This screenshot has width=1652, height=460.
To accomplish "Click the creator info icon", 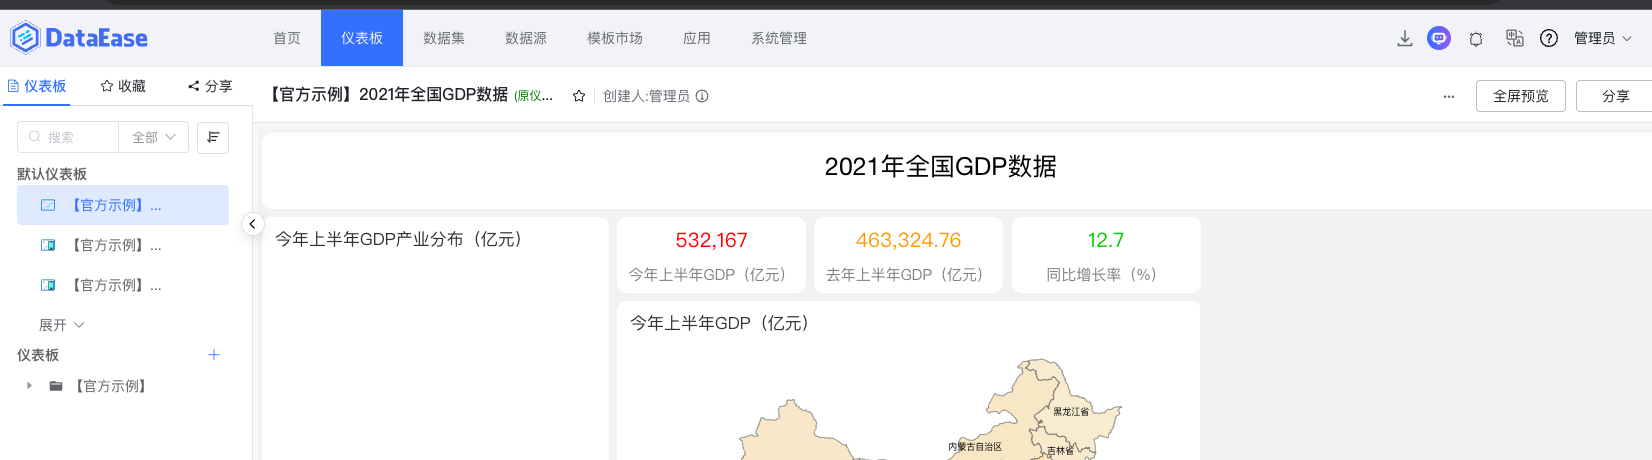I will tap(702, 96).
